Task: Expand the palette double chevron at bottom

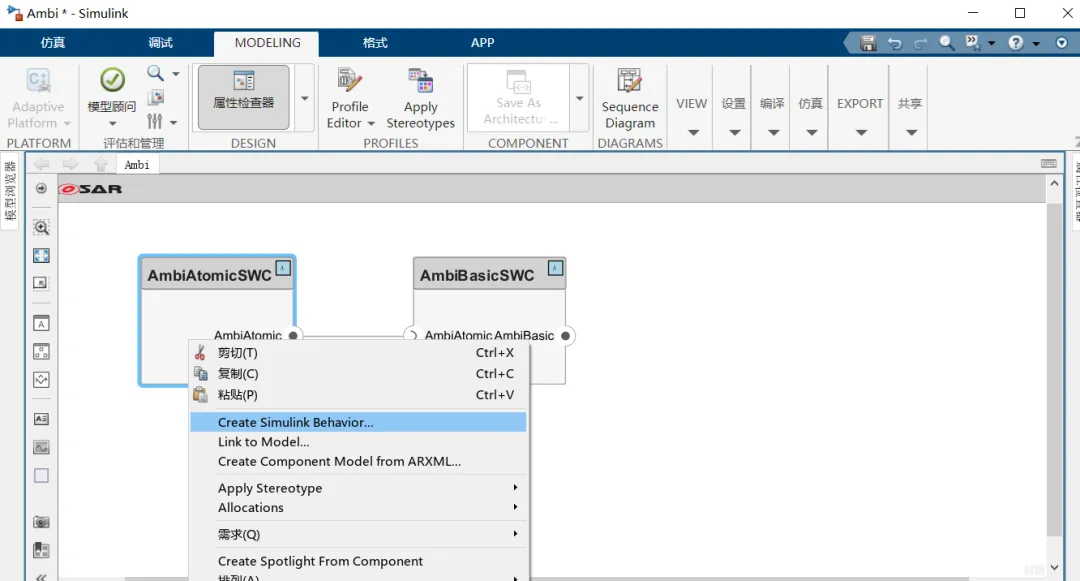Action: click(41, 577)
